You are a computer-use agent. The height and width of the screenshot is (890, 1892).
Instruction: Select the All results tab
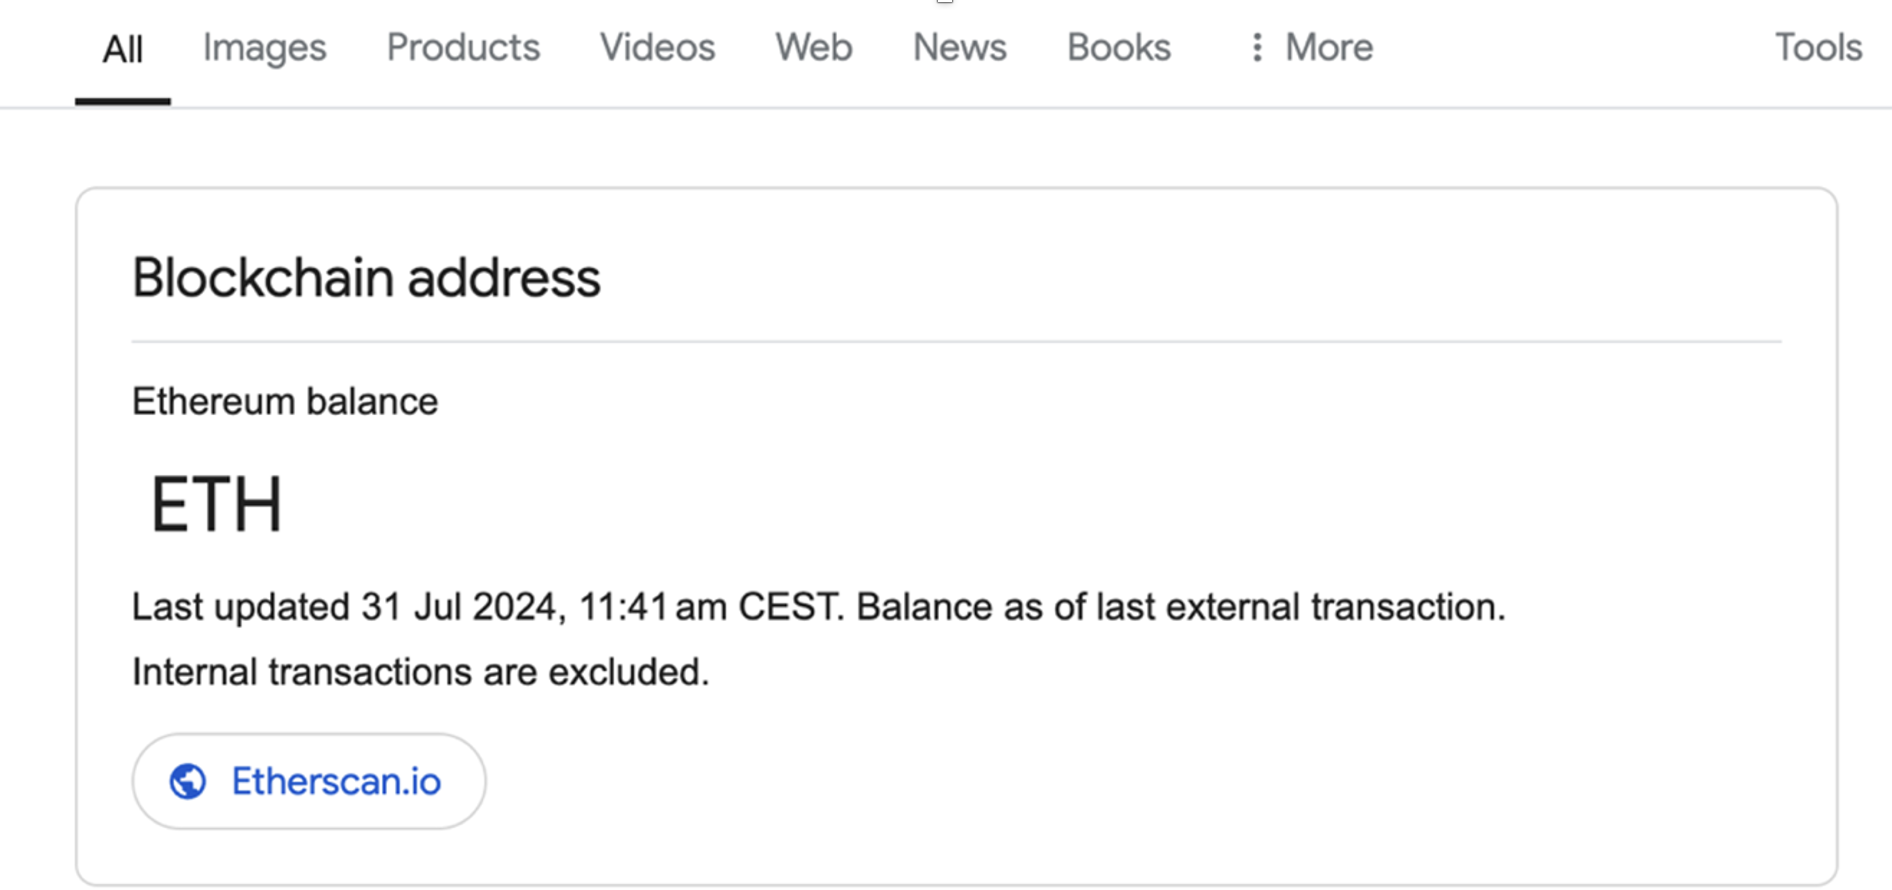click(123, 49)
